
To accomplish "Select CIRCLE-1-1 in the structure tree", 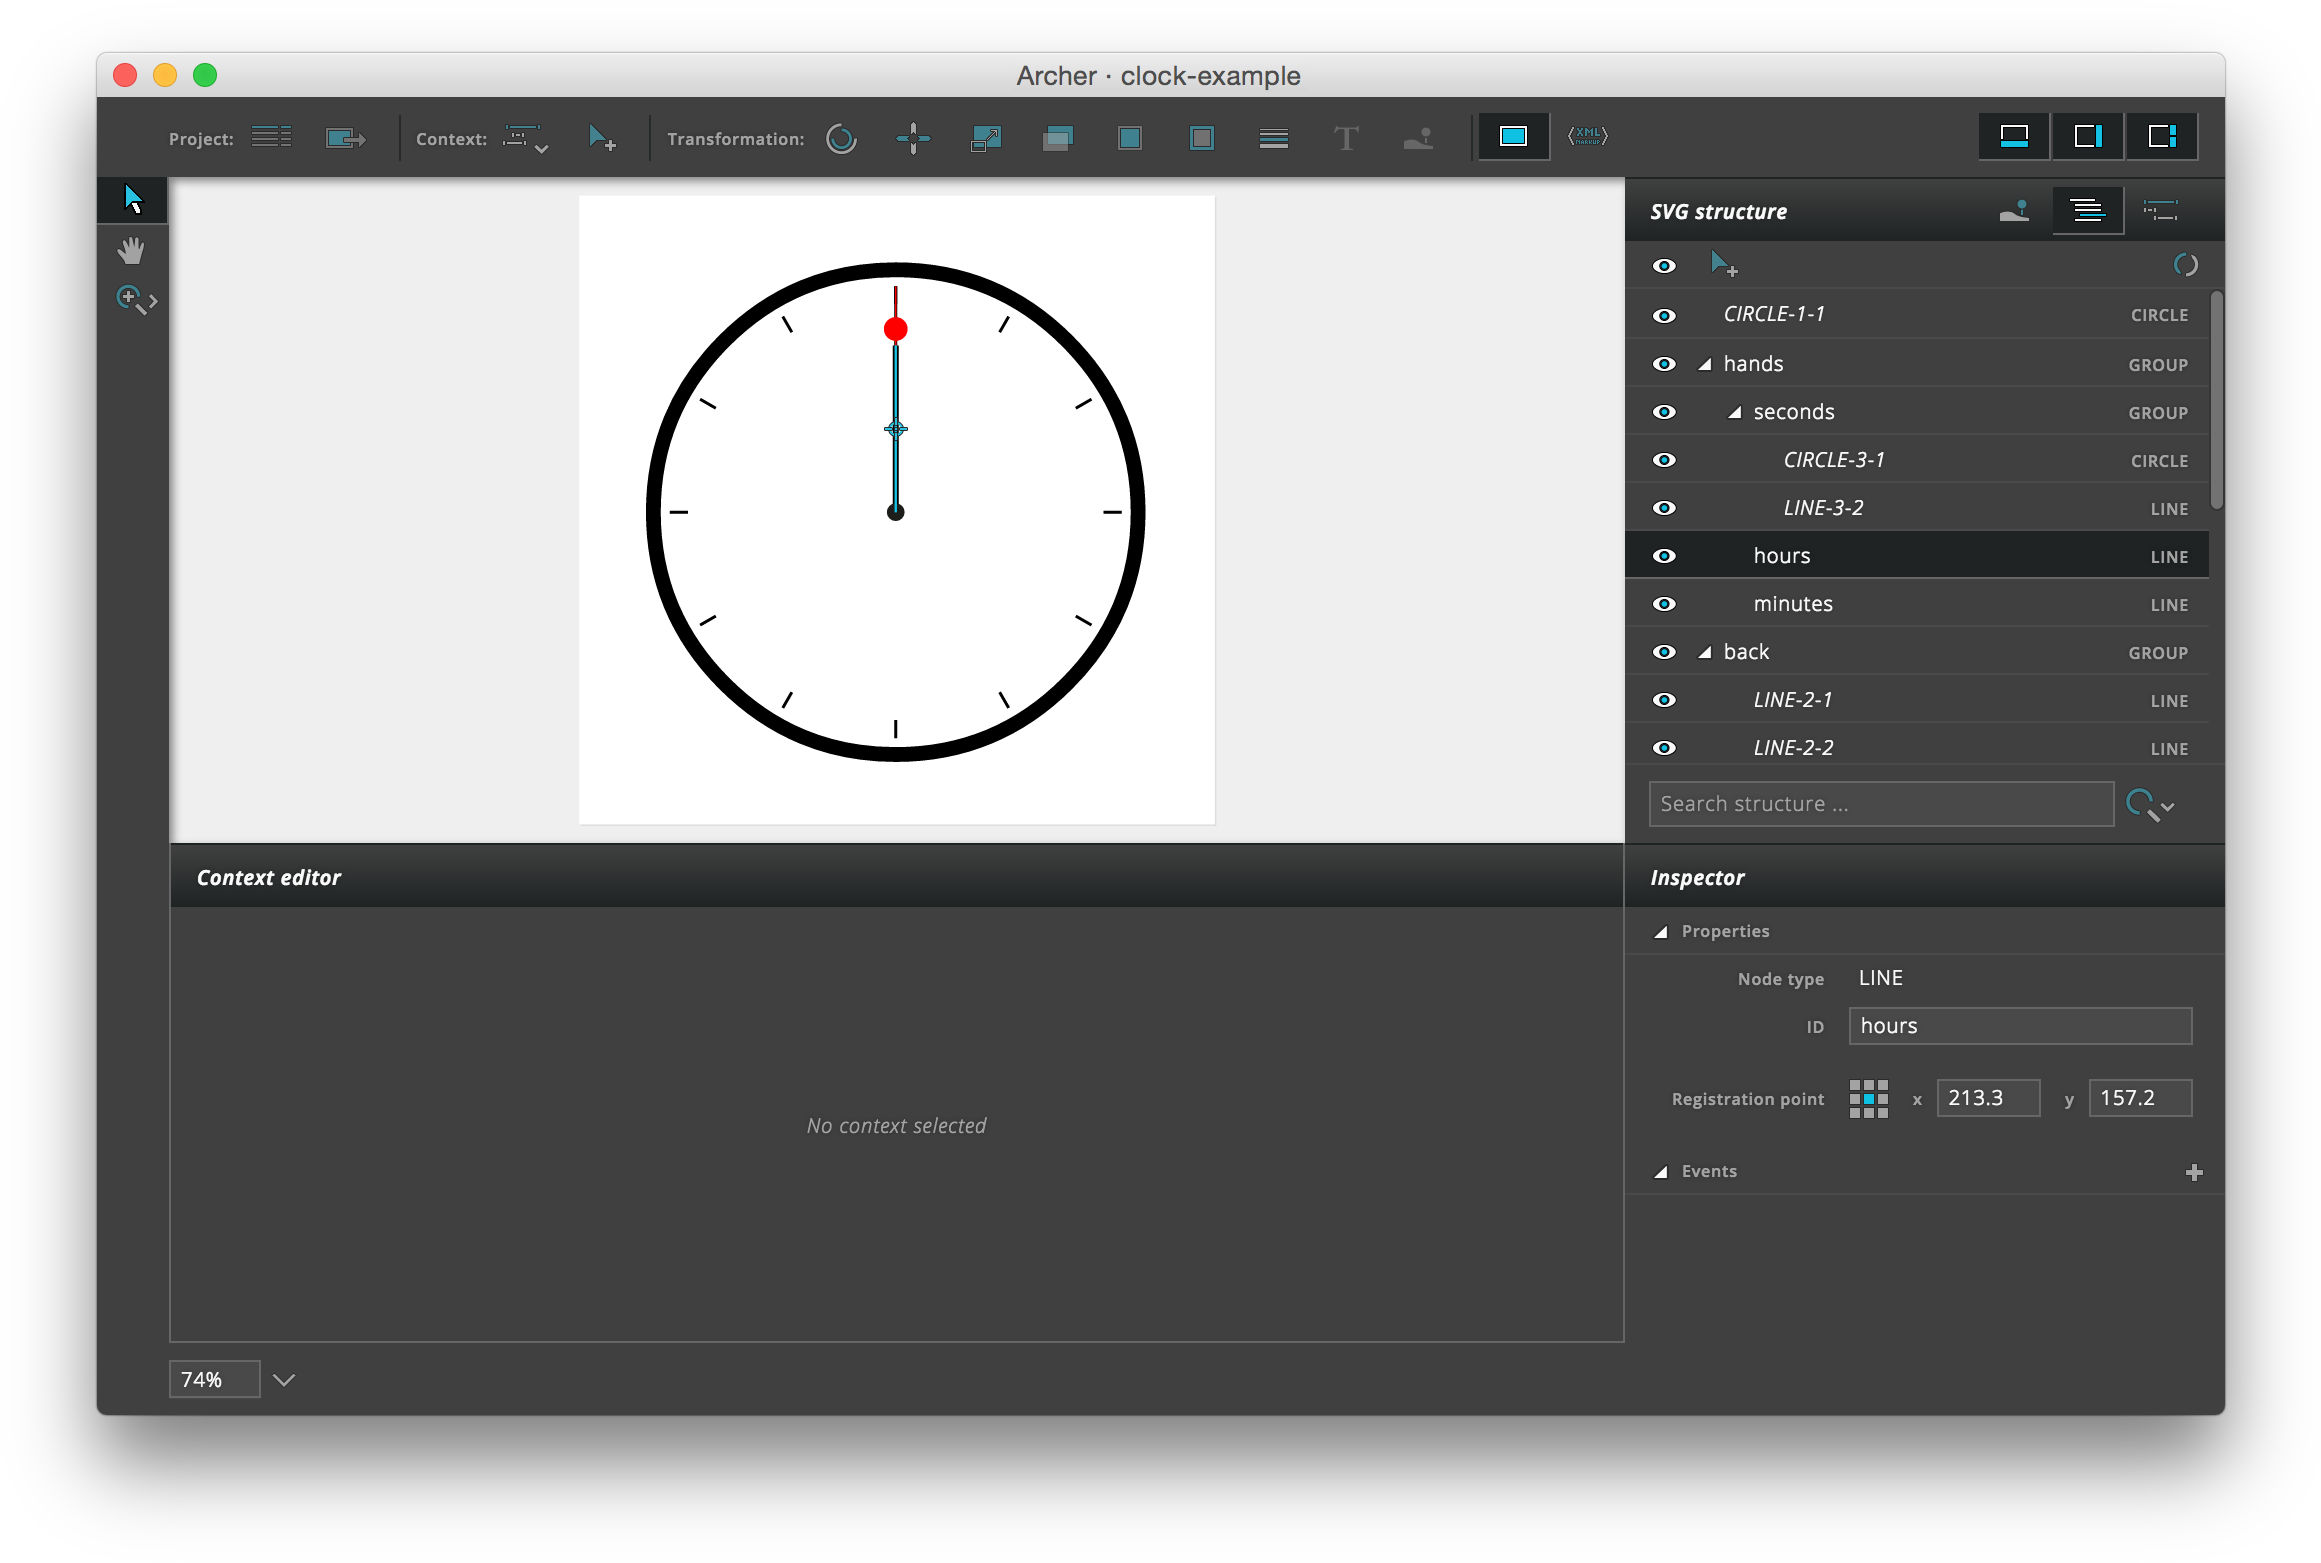I will point(1917,315).
